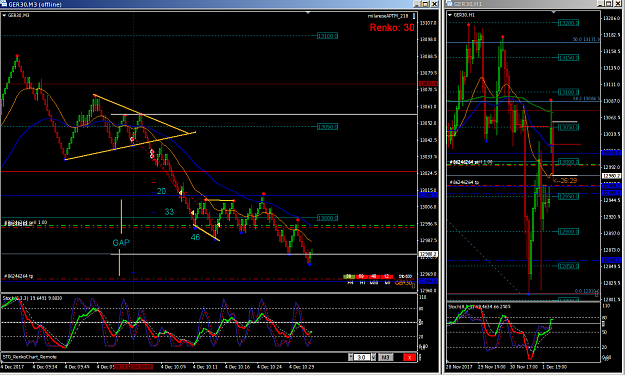Select the #86246264 sell 1.00 order line label in the M3 chart

pos(26,223)
